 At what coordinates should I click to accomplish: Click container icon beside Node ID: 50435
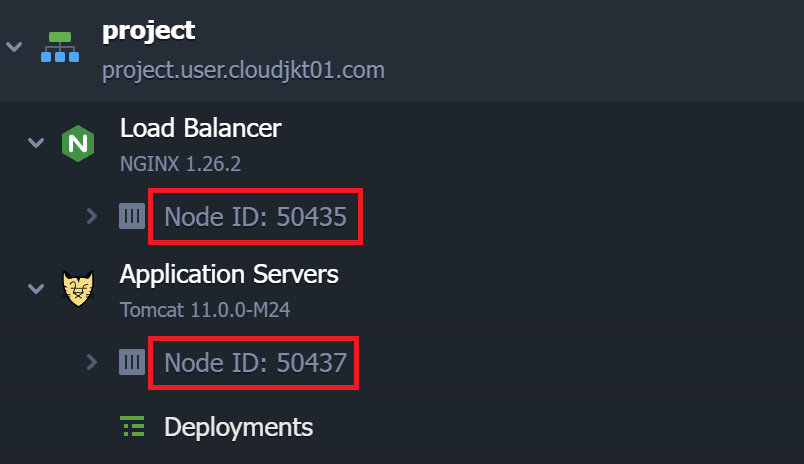pos(132,216)
